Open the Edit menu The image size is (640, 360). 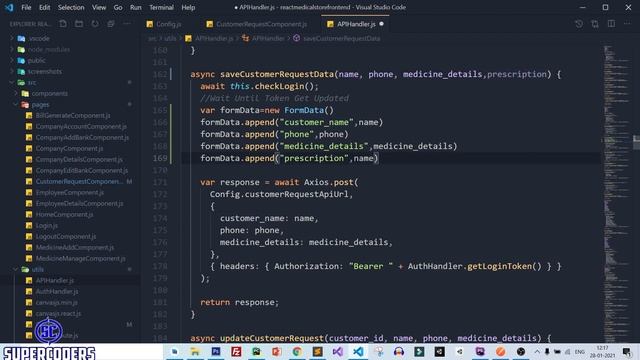(x=44, y=7)
